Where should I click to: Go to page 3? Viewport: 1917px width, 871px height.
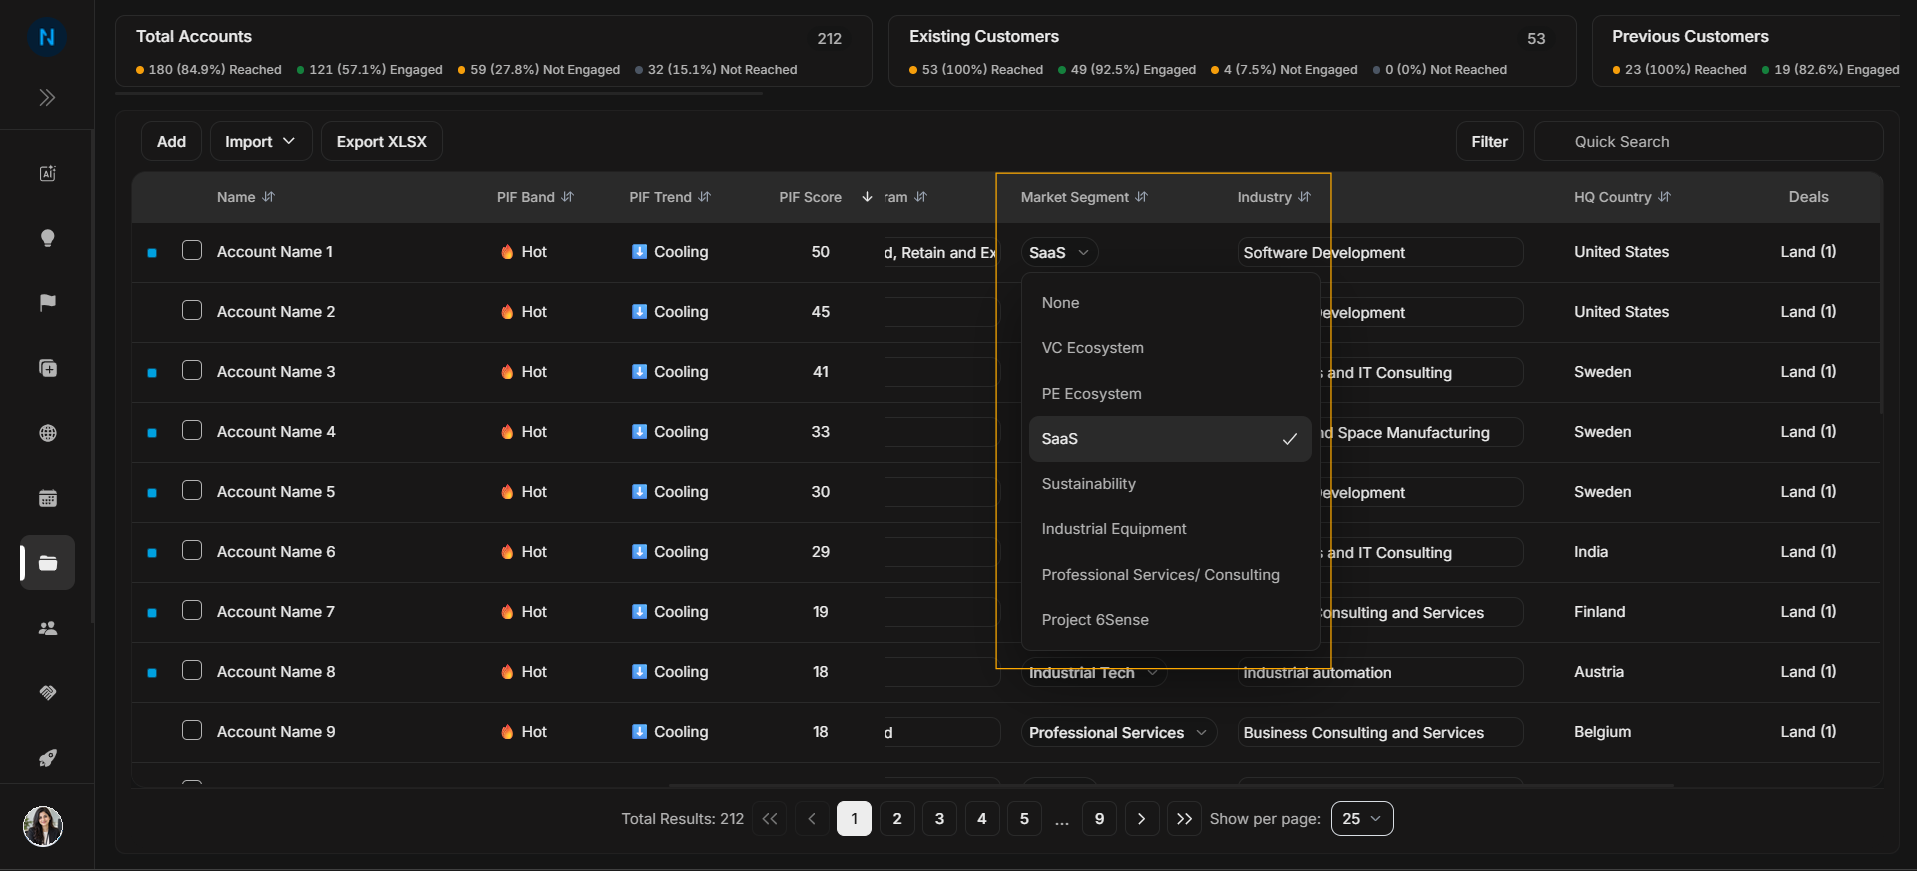[x=939, y=819]
